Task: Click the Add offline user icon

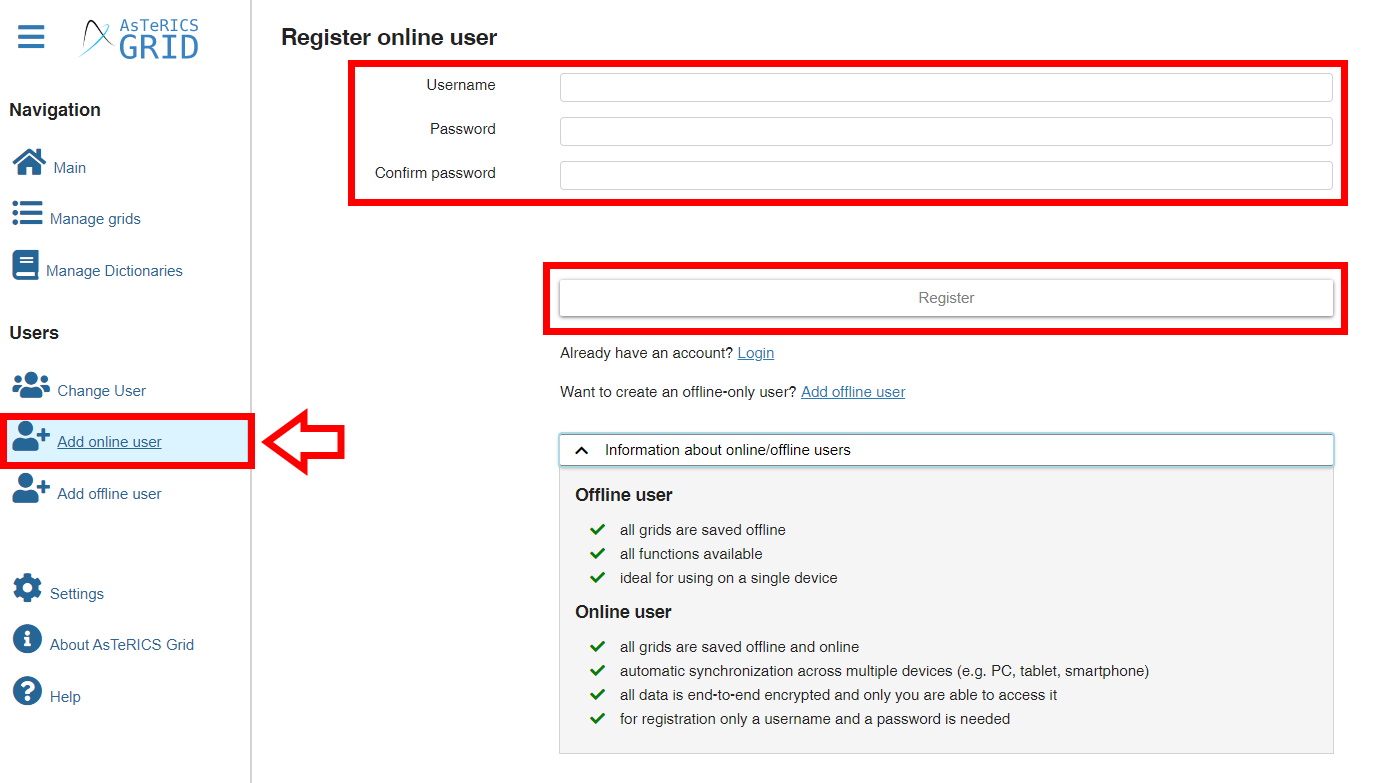Action: [x=31, y=488]
